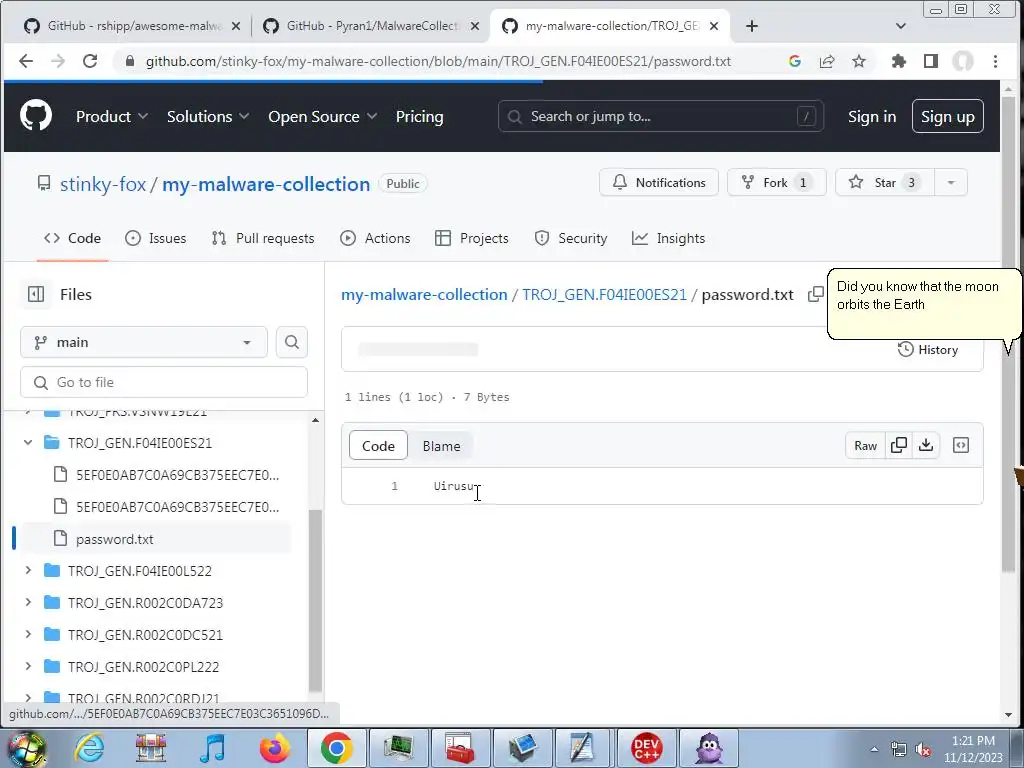Click the Sign up button
The height and width of the screenshot is (768, 1024).
tap(948, 116)
